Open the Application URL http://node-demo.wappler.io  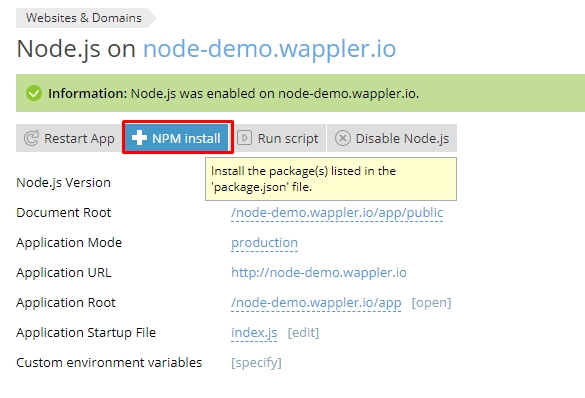(x=319, y=273)
